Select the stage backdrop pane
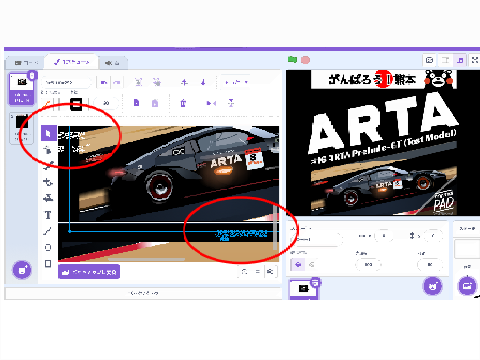The width and height of the screenshot is (480, 360). [x=467, y=248]
